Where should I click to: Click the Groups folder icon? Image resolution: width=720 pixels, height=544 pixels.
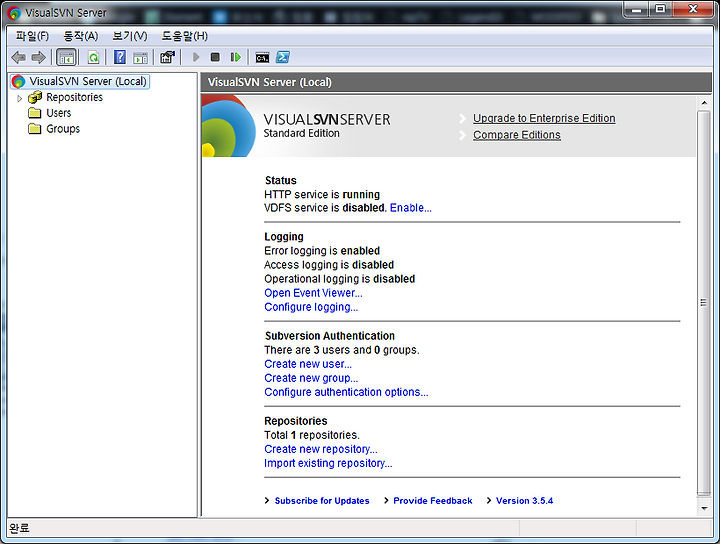pos(35,129)
